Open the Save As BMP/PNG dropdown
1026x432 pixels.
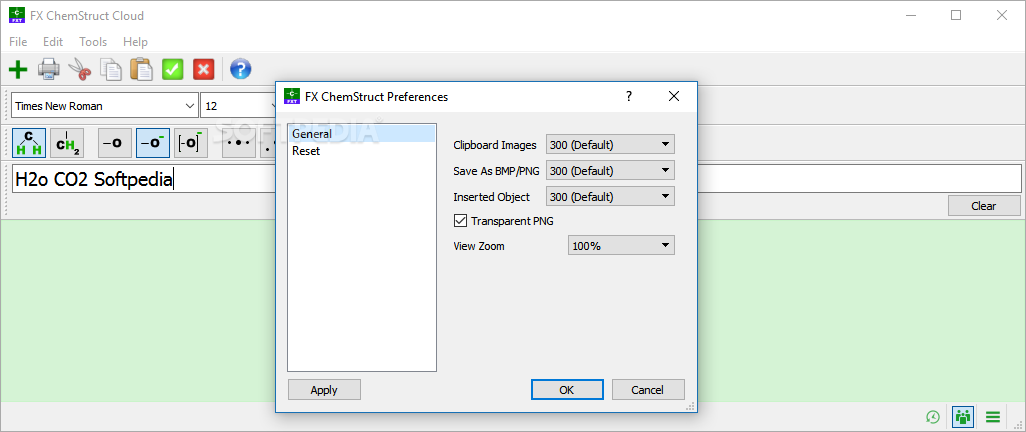(610, 171)
